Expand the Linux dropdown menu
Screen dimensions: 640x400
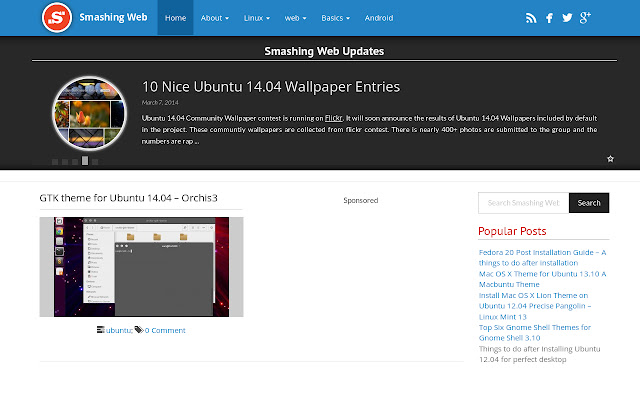[x=257, y=18]
